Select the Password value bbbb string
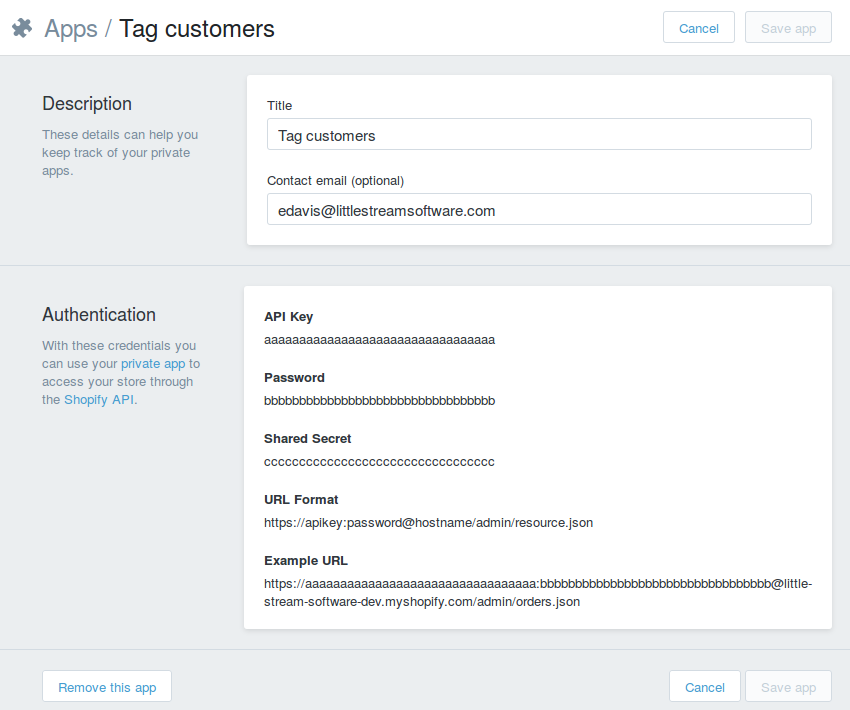Viewport: 850px width, 710px height. (x=379, y=401)
